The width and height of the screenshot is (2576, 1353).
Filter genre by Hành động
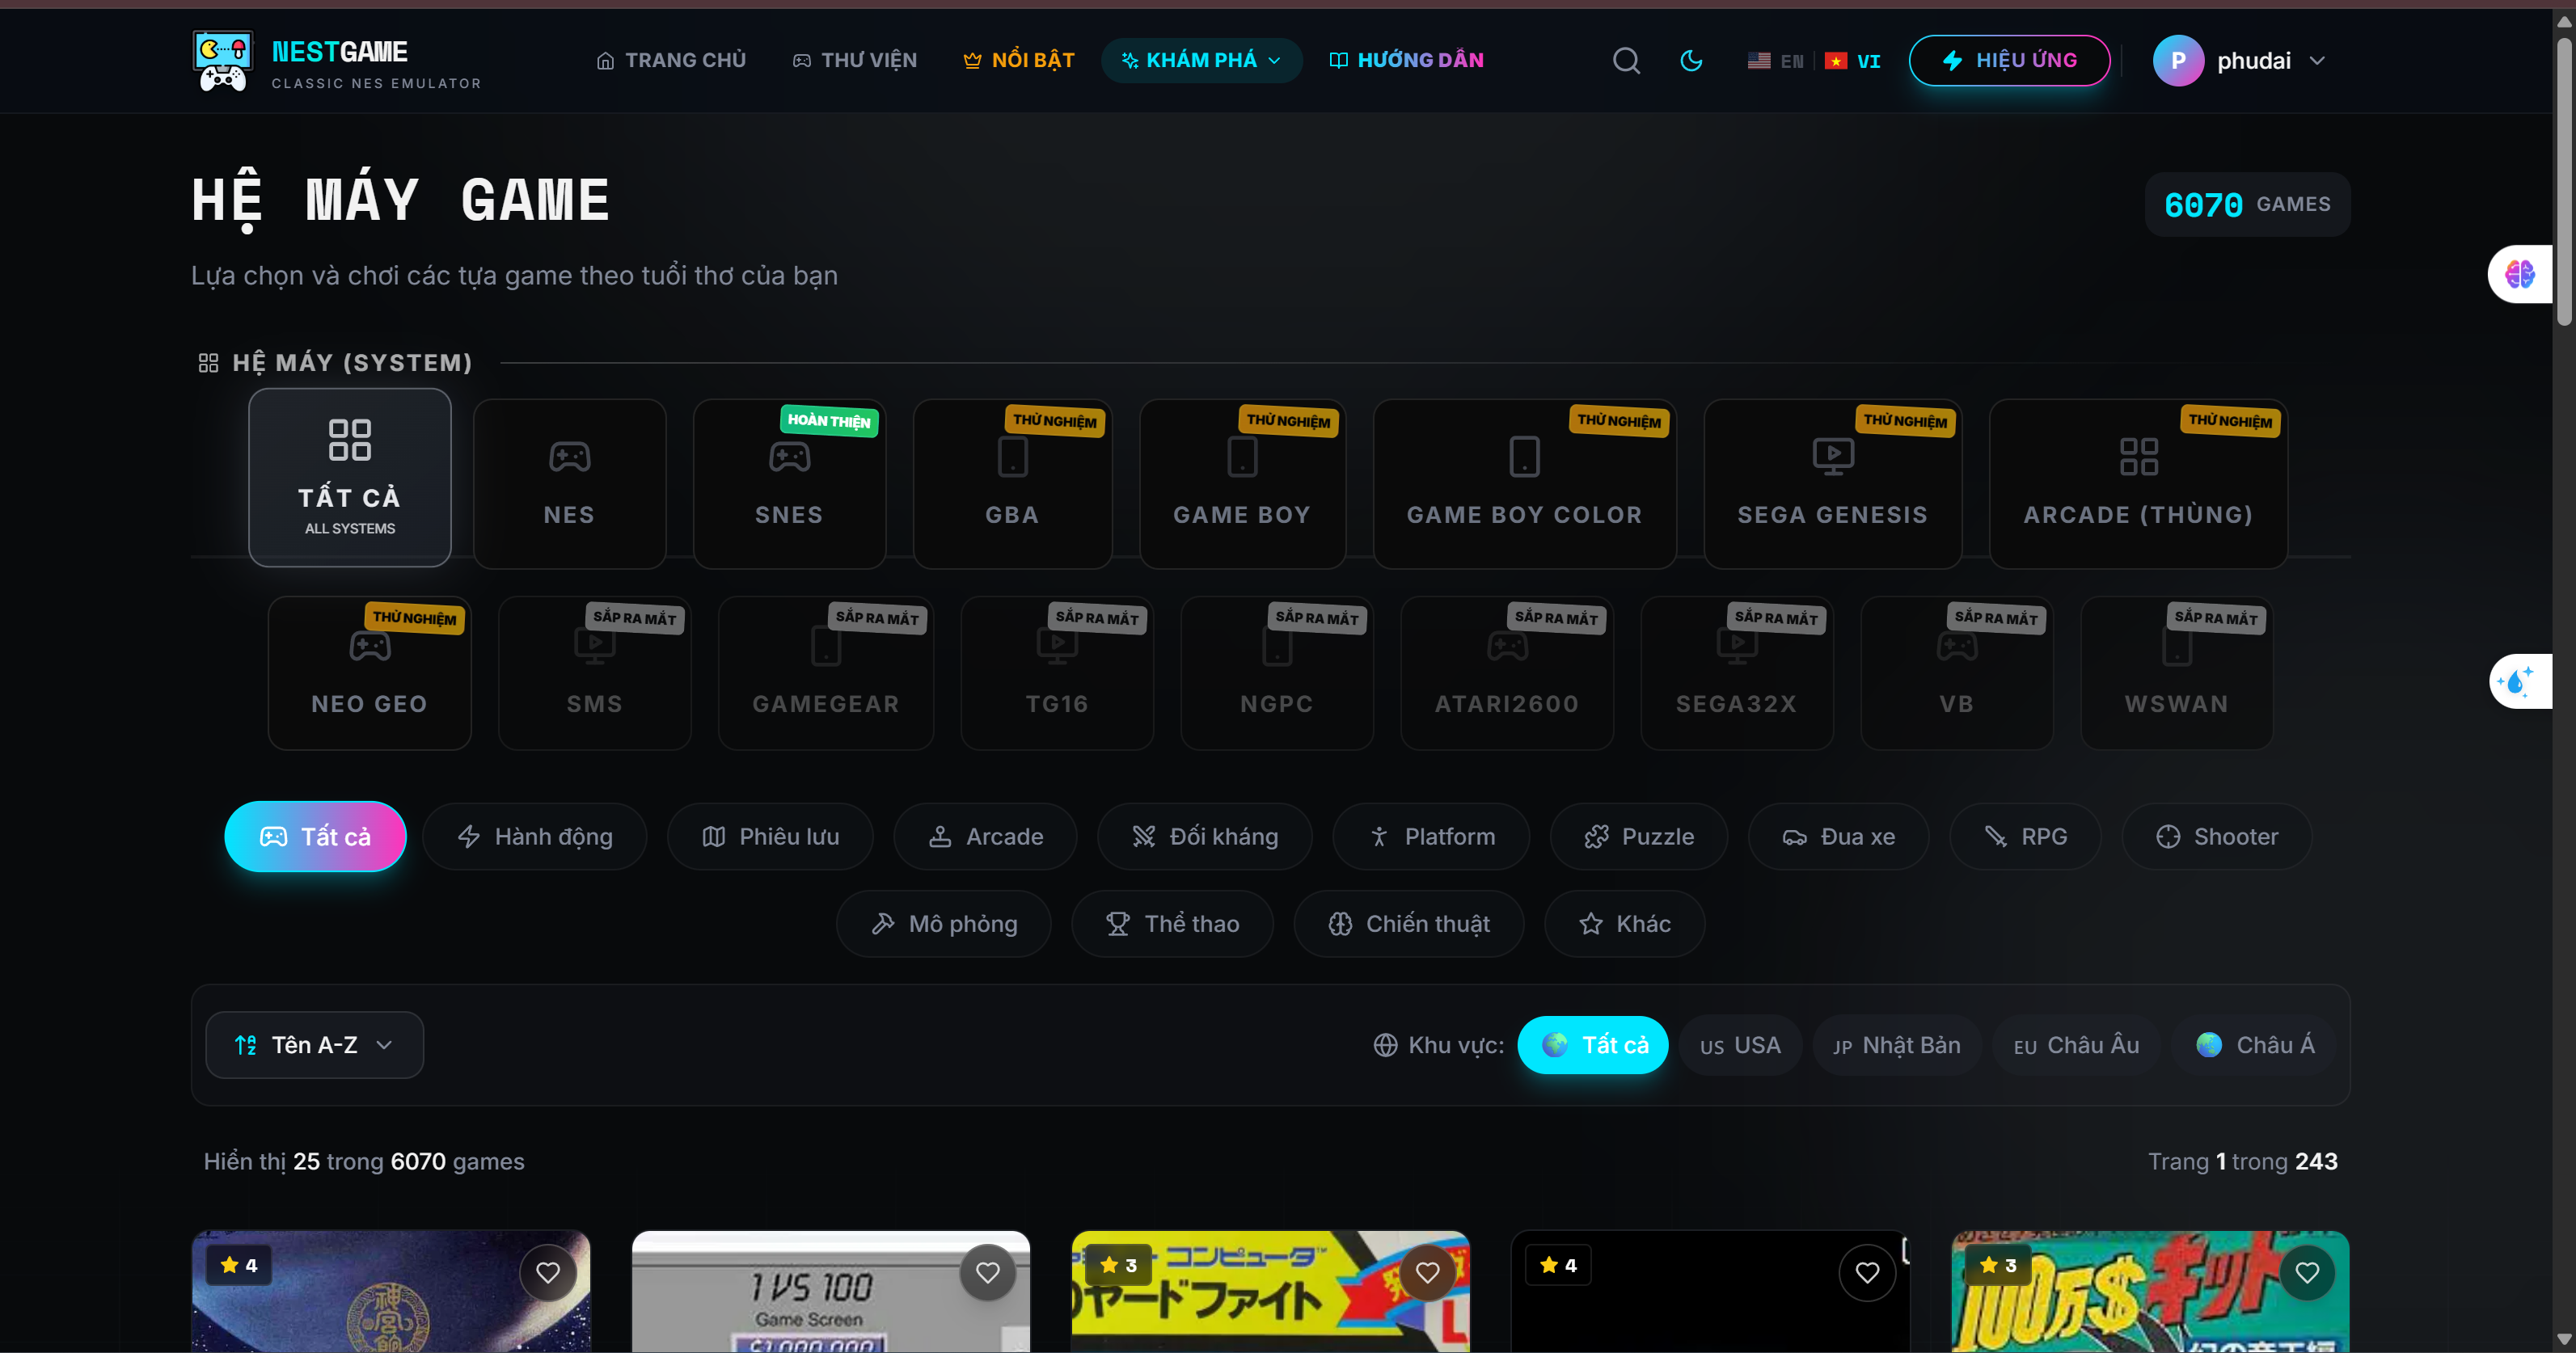click(535, 837)
